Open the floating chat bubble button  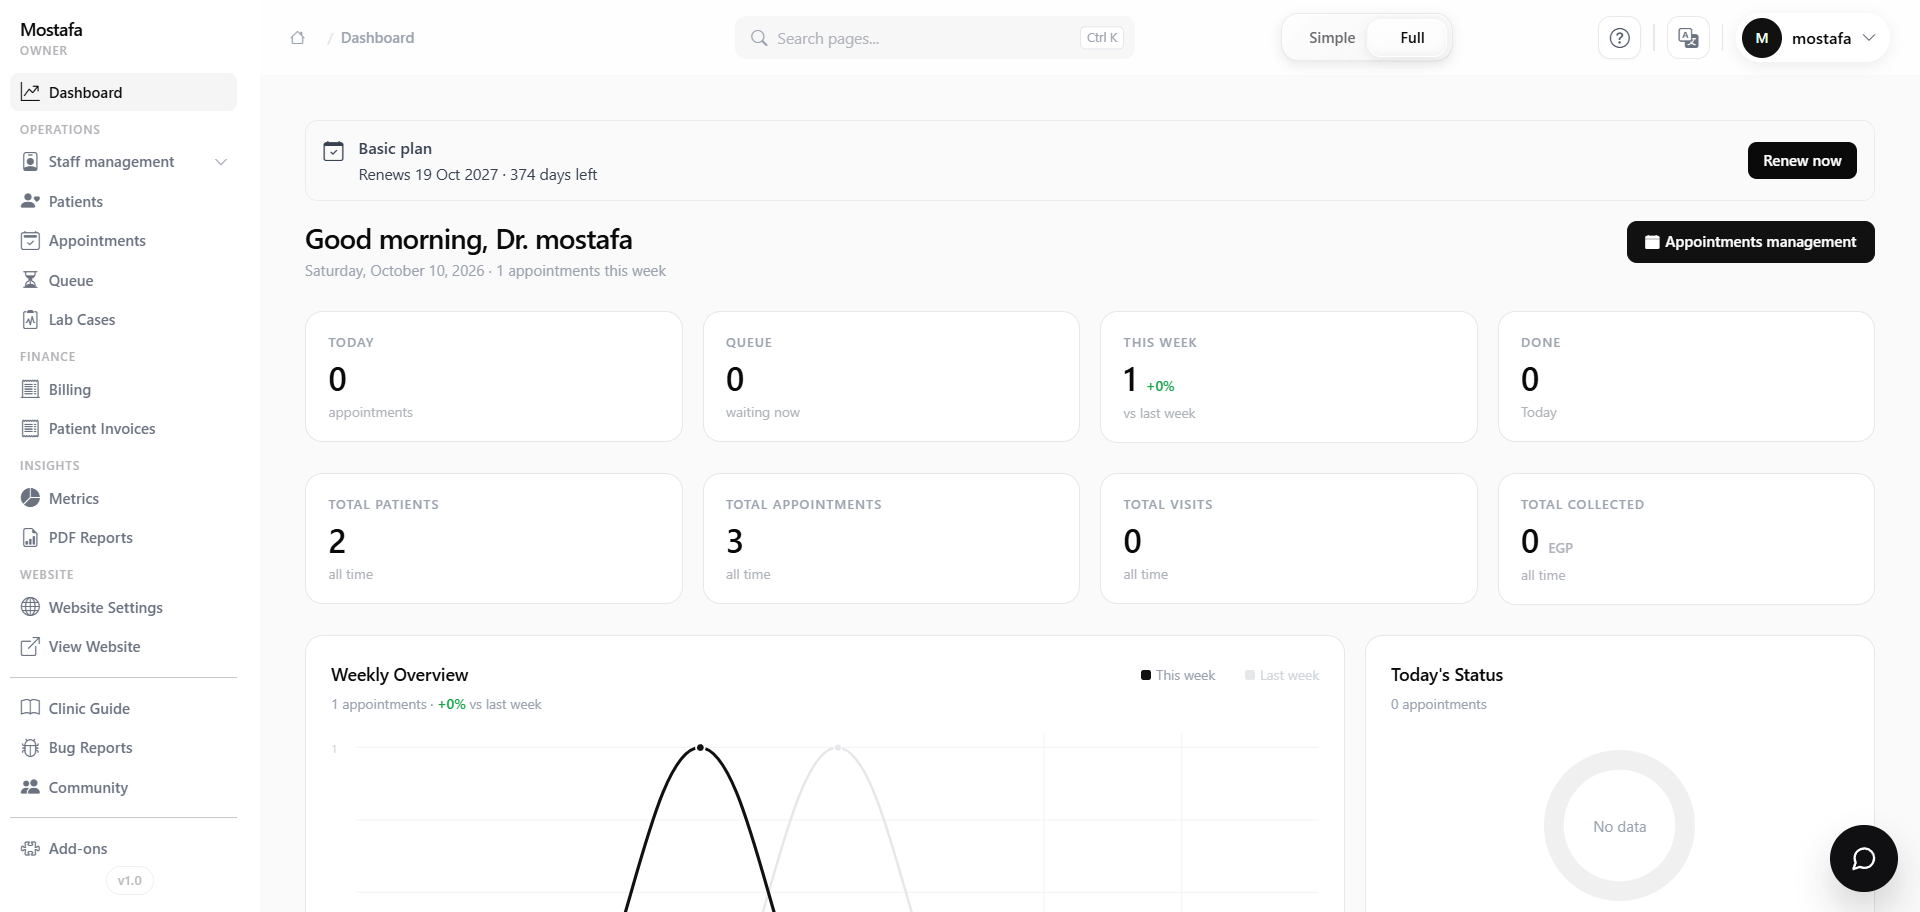click(x=1863, y=858)
